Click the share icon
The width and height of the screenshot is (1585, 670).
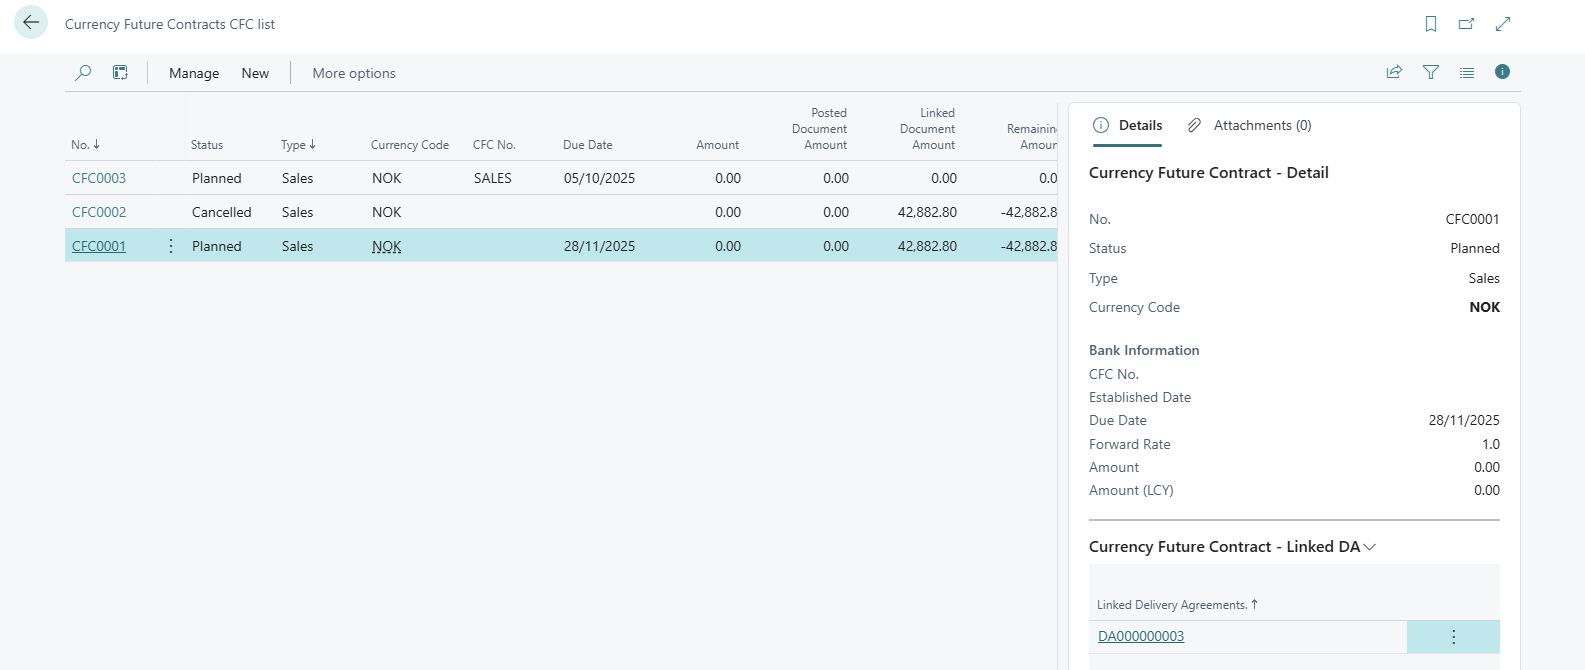click(x=1394, y=72)
